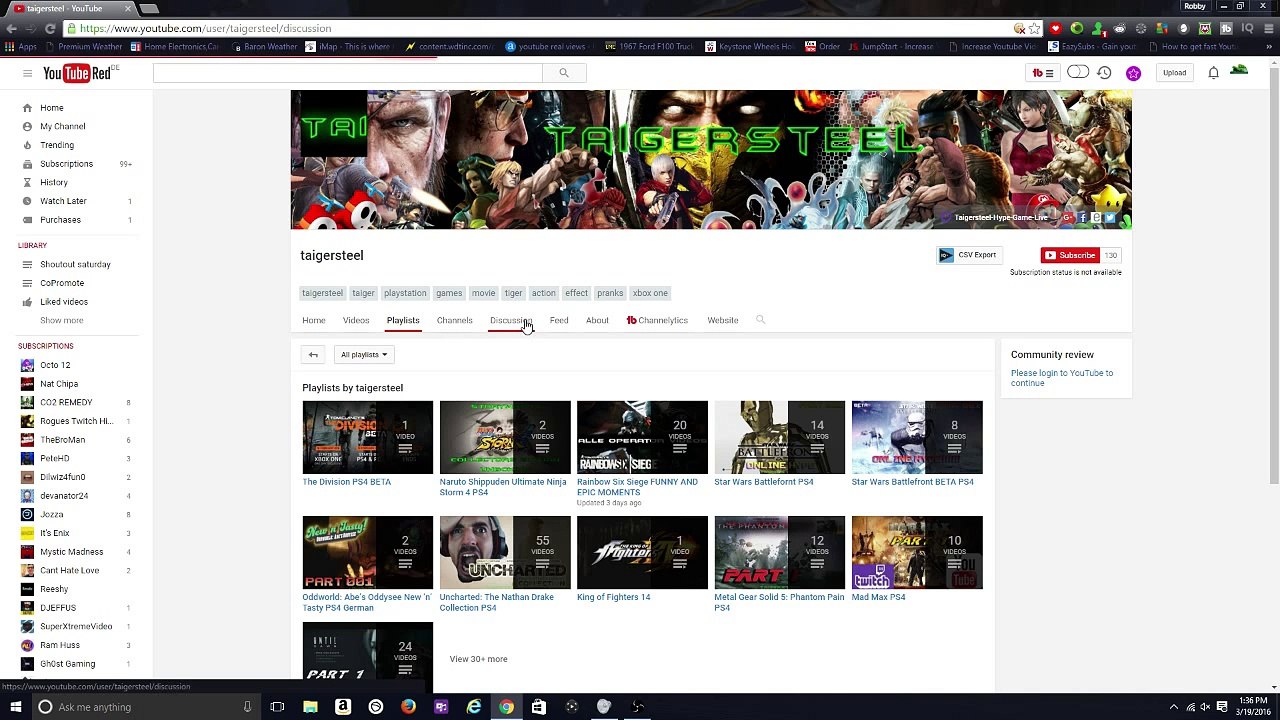Click the Cortana Ask me anything box
The height and width of the screenshot is (720, 1280).
(145, 707)
